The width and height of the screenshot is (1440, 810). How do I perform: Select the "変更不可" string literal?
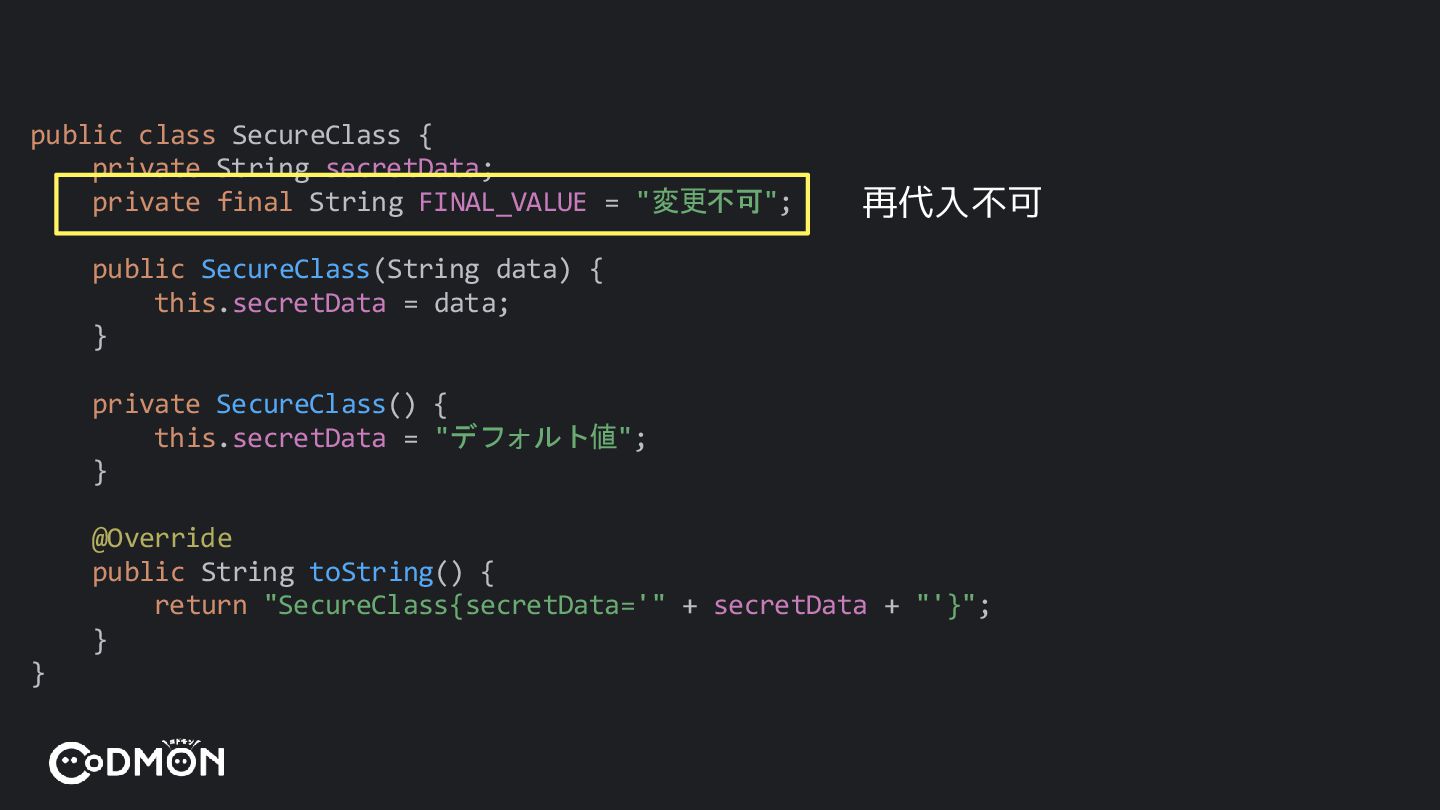pyautogui.click(x=706, y=203)
